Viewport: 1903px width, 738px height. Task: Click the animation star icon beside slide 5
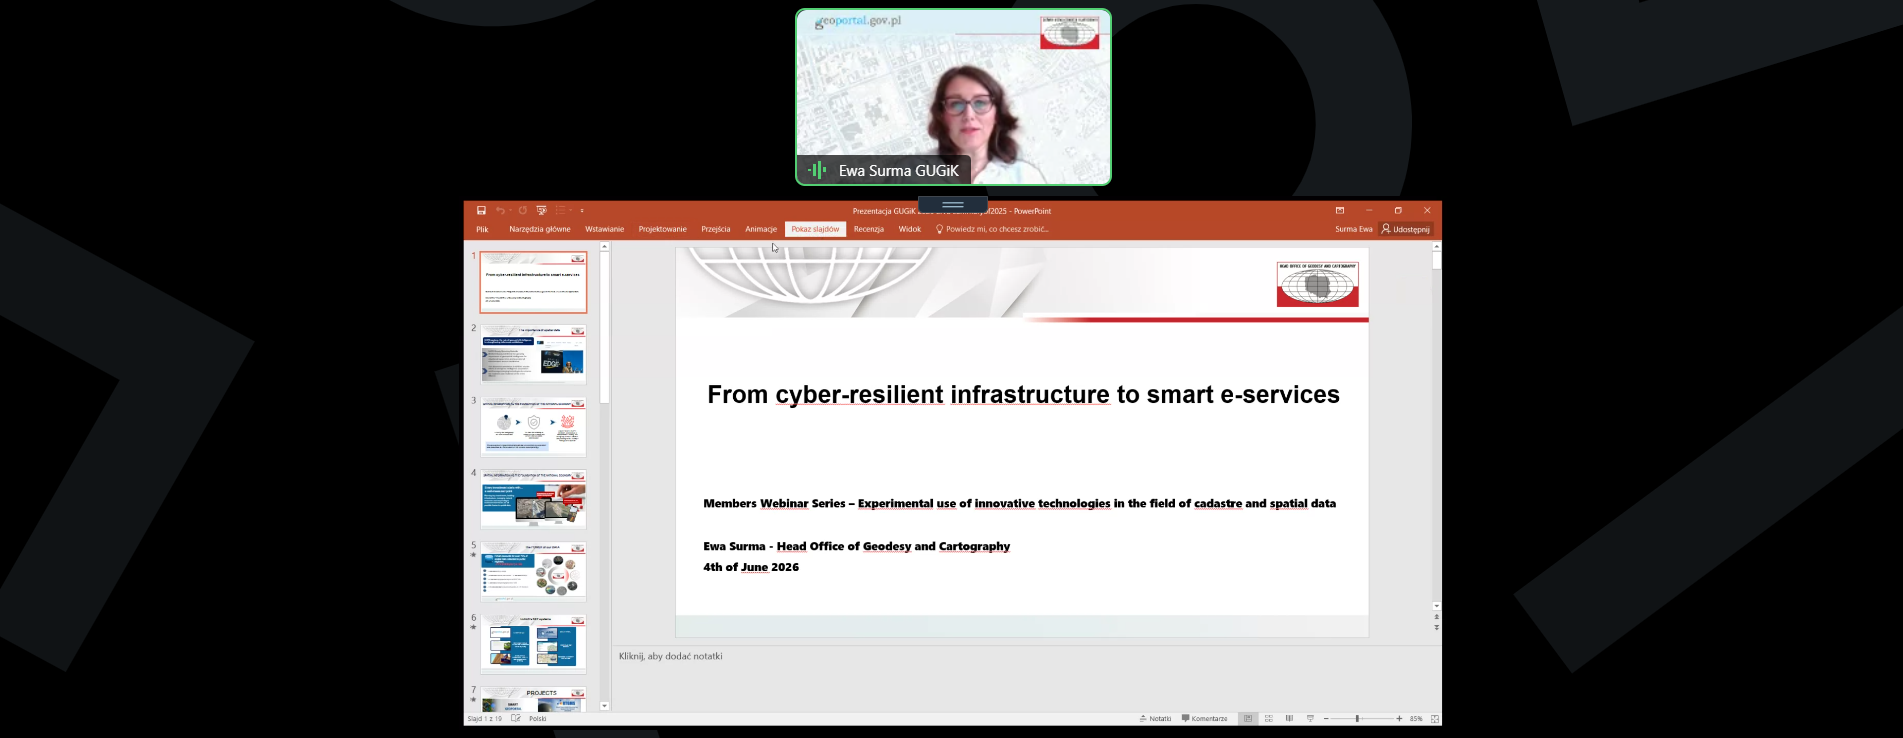474,555
